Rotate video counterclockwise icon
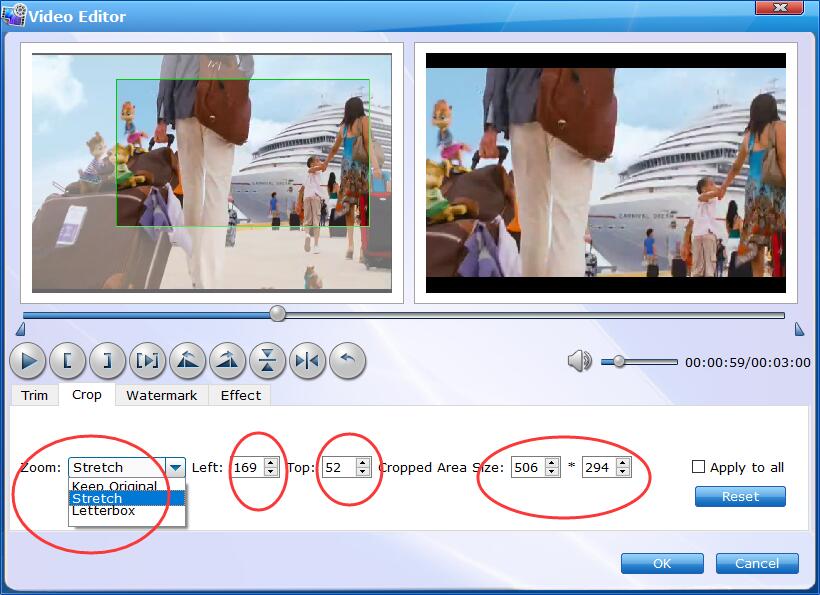Viewport: 820px width, 595px height. coord(187,361)
